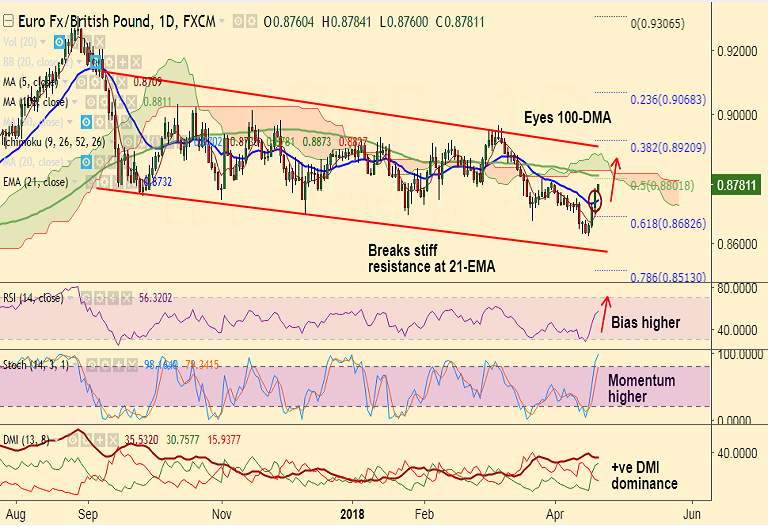Select the 'Eyes 100-DMA' text annotation
Screen dimensions: 768x527
click(568, 118)
